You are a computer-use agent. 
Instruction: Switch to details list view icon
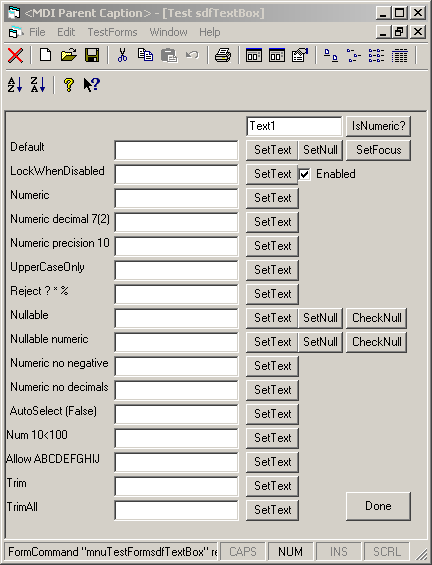pos(400,55)
